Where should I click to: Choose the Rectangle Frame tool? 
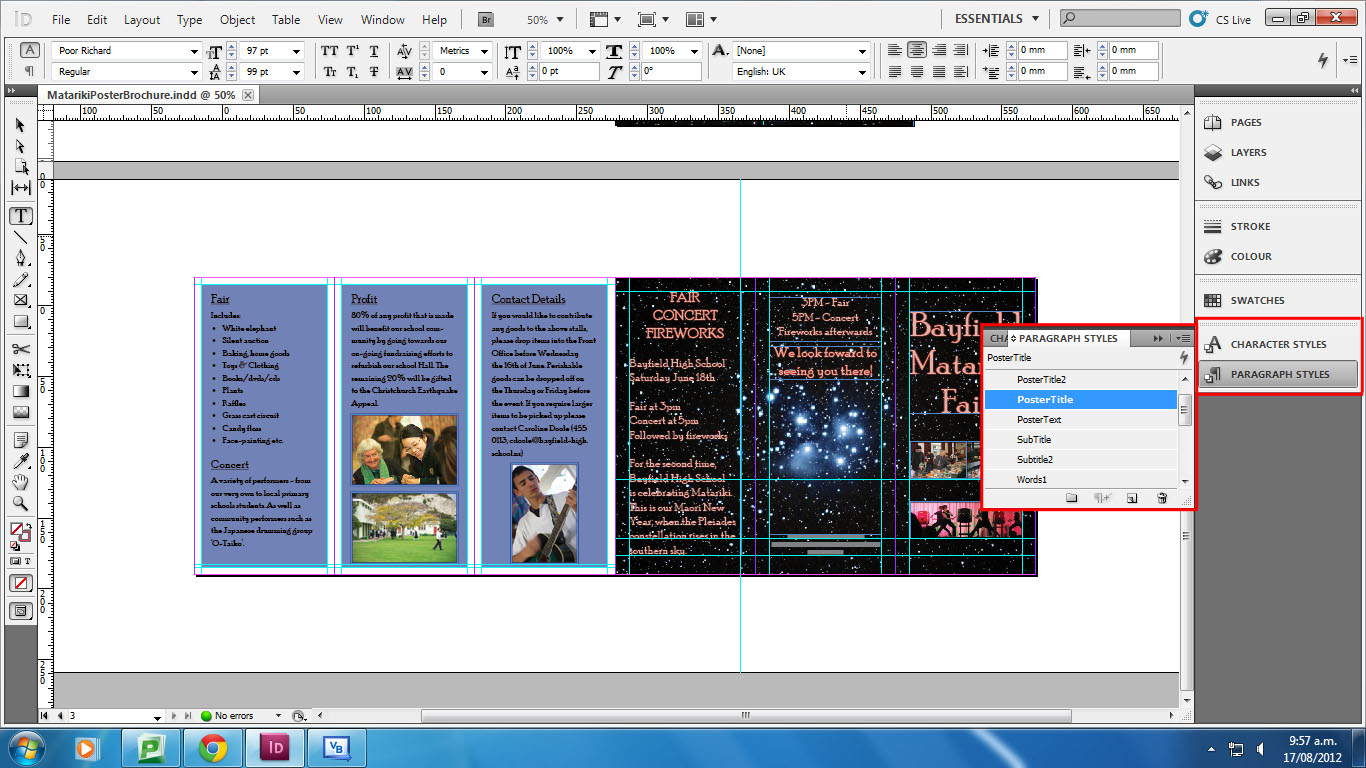[20, 300]
